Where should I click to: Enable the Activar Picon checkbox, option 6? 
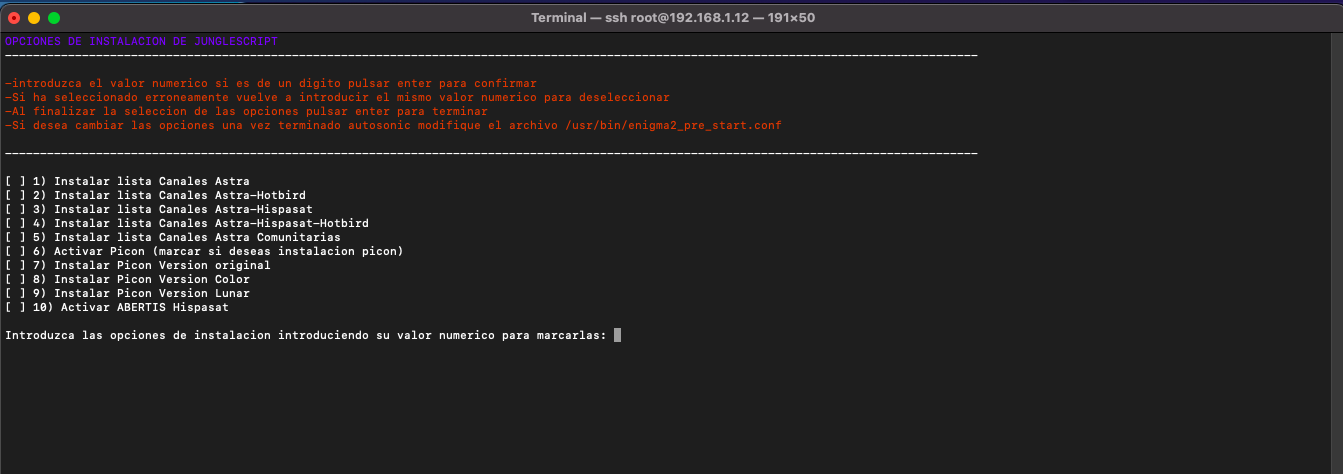[x=16, y=251]
